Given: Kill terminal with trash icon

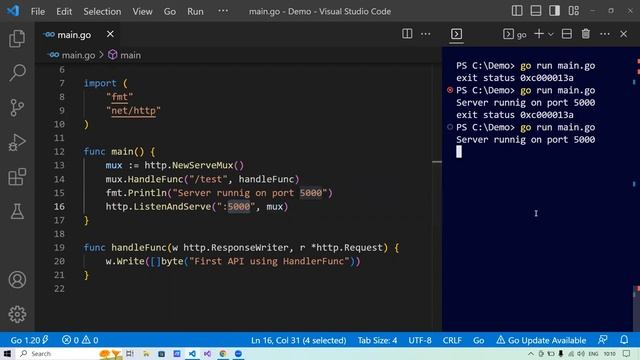Looking at the screenshot, I should coord(586,34).
